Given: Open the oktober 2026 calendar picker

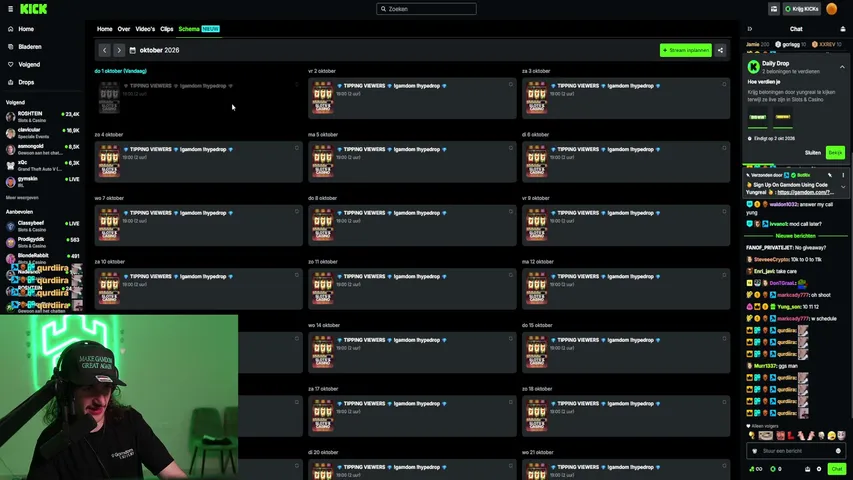Looking at the screenshot, I should pyautogui.click(x=154, y=50).
